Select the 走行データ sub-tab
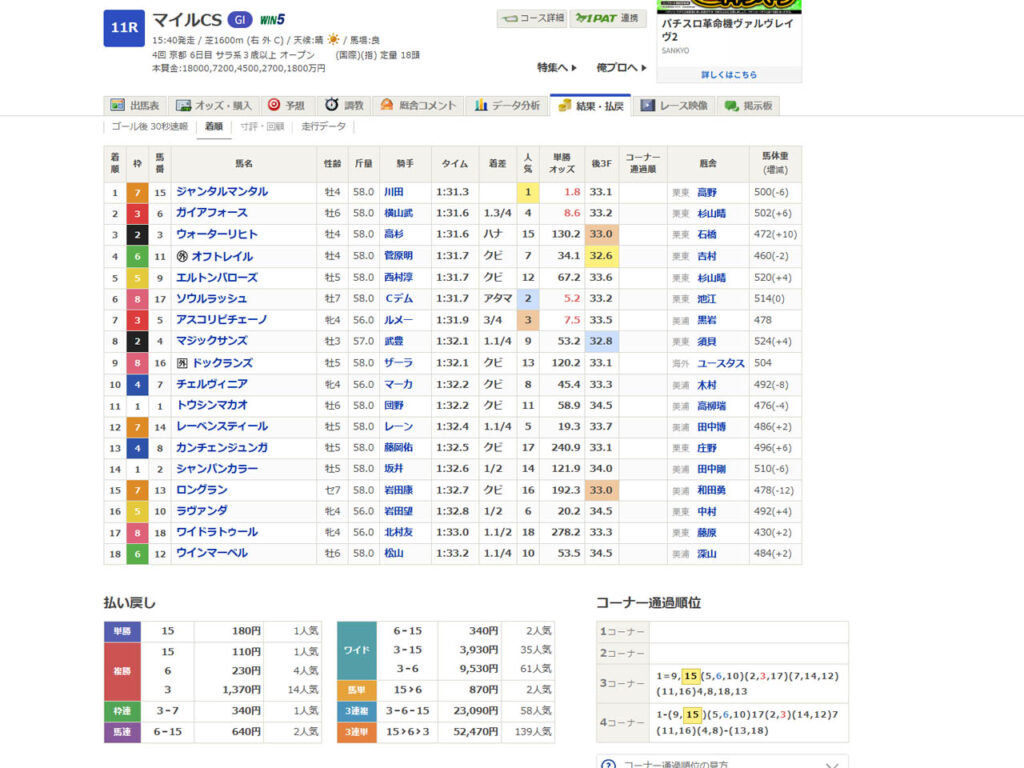1024x768 pixels. [x=324, y=127]
